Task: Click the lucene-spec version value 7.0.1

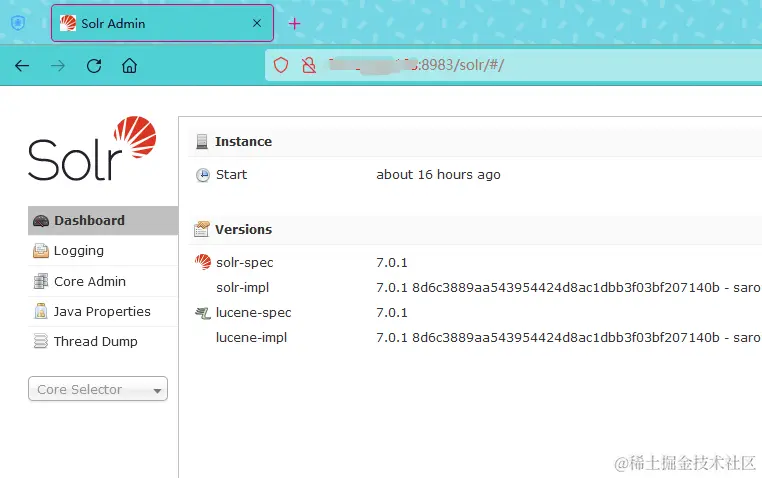Action: click(392, 313)
